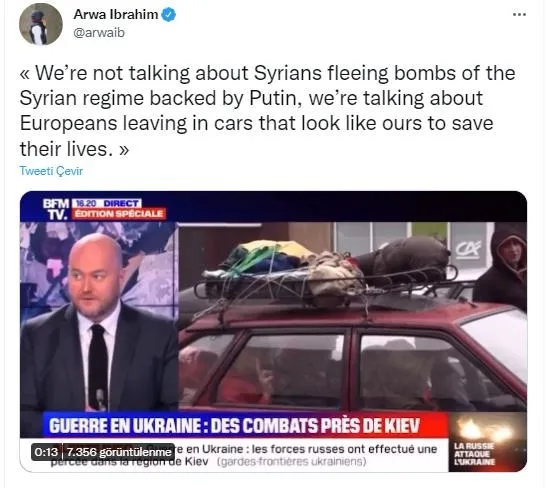The height and width of the screenshot is (488, 548).
Task: Play the embedded BFM TV video
Action: (273, 331)
